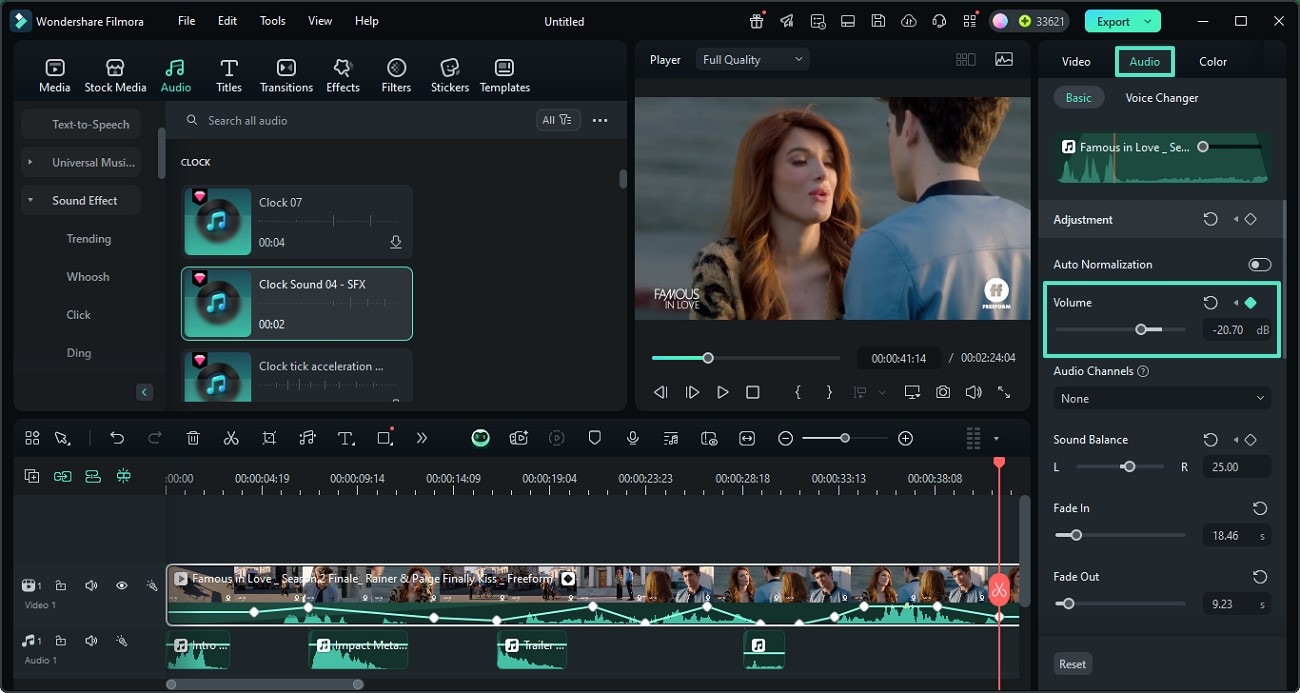Adjust the Volume slider handle
This screenshot has height=693, width=1300.
click(x=1141, y=329)
